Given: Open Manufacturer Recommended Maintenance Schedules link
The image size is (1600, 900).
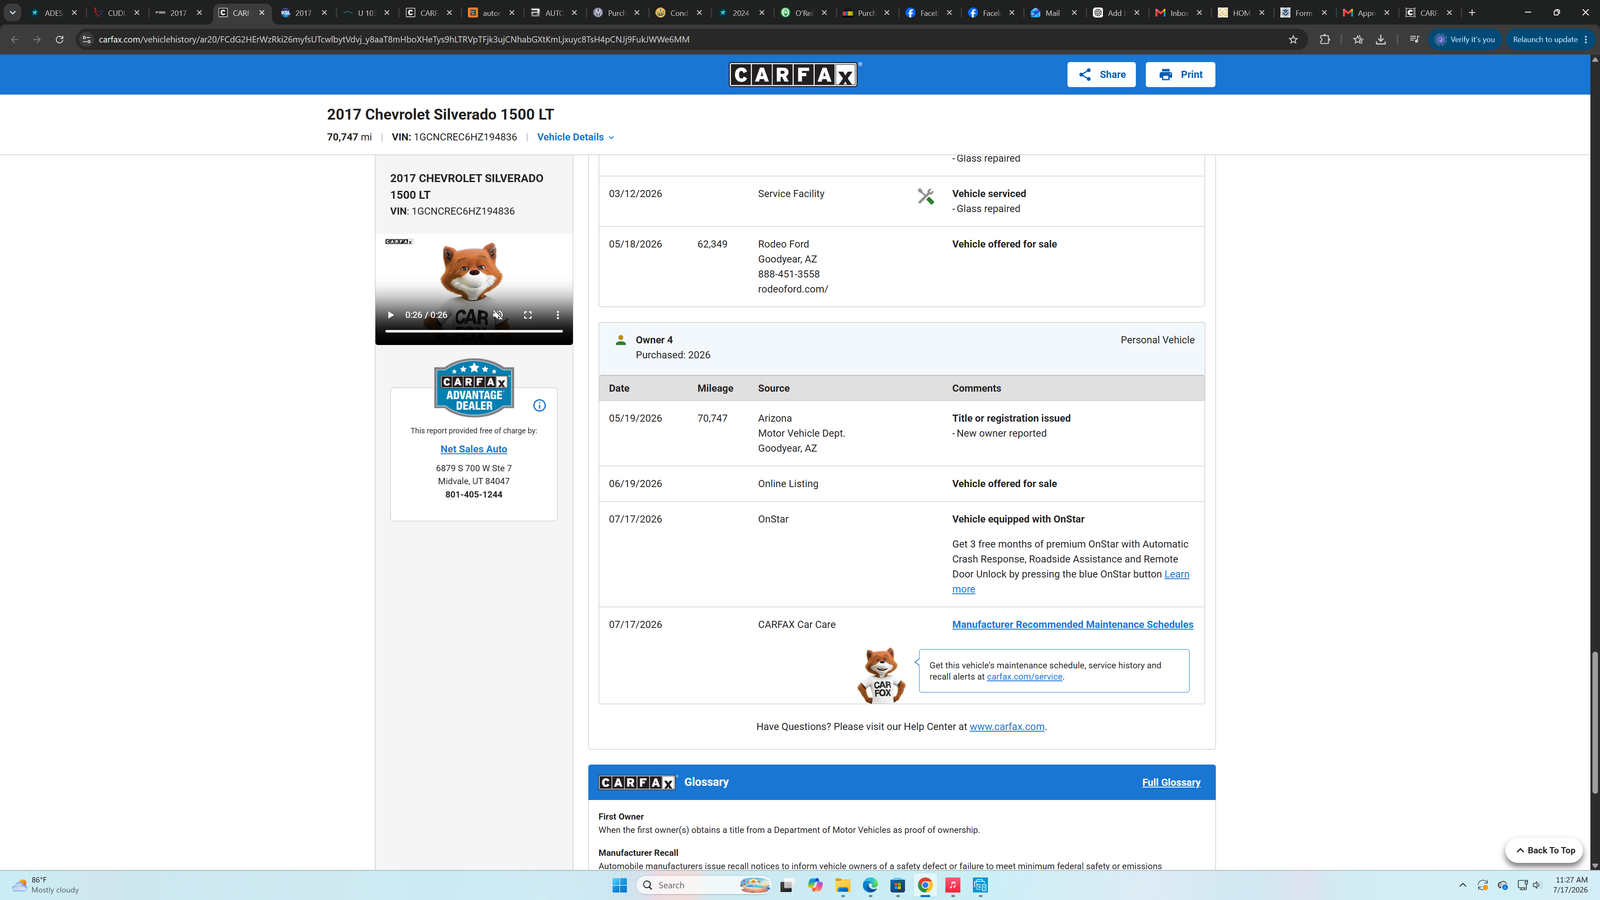Looking at the screenshot, I should click(1072, 625).
